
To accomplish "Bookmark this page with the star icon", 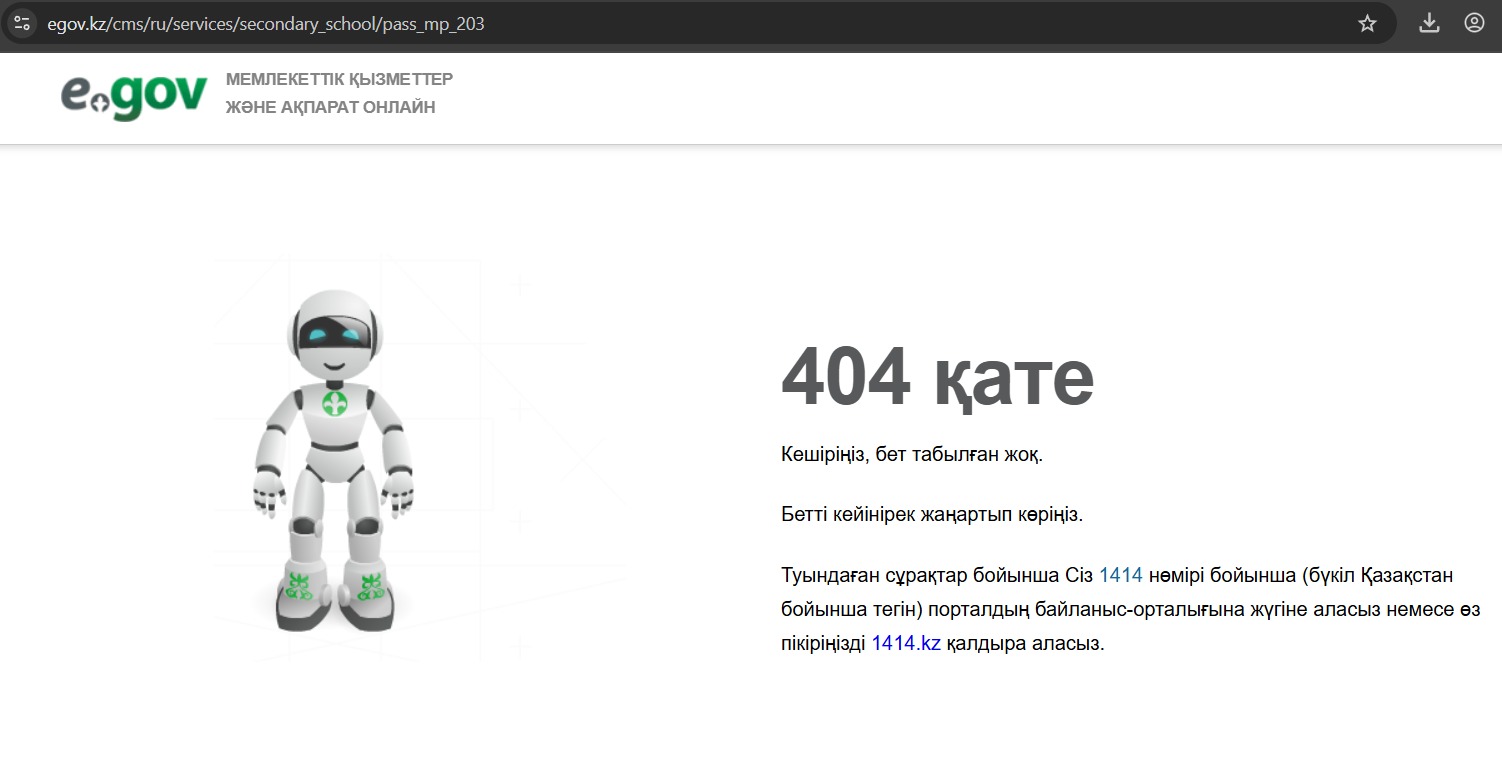I will coord(1367,23).
